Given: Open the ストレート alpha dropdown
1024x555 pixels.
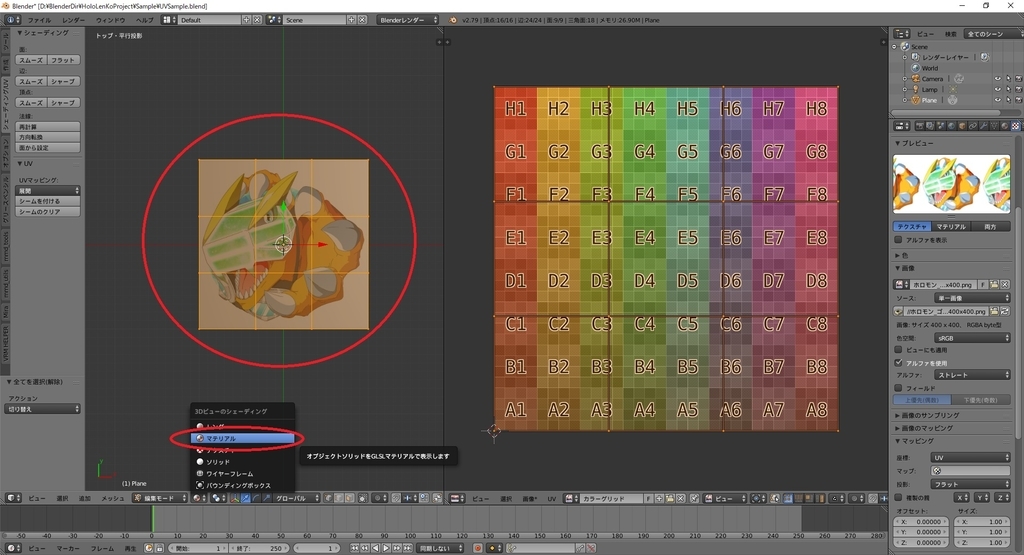Looking at the screenshot, I should [972, 375].
